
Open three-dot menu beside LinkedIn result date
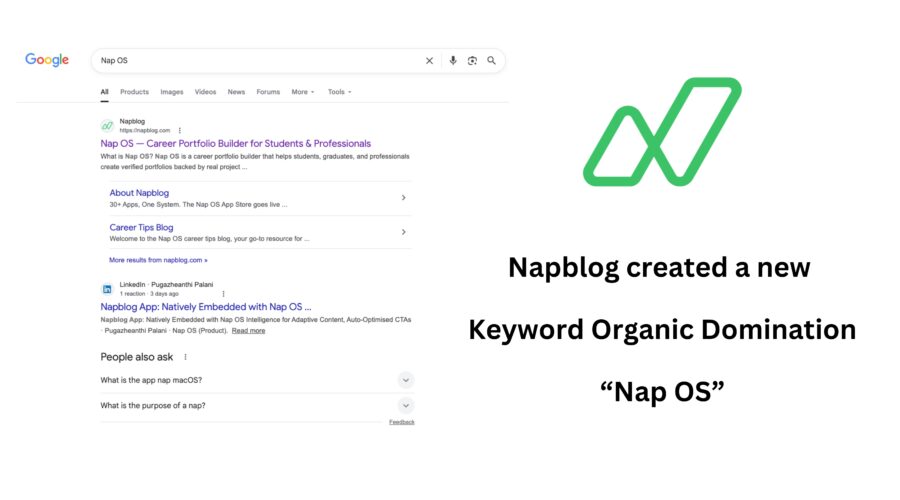click(223, 293)
